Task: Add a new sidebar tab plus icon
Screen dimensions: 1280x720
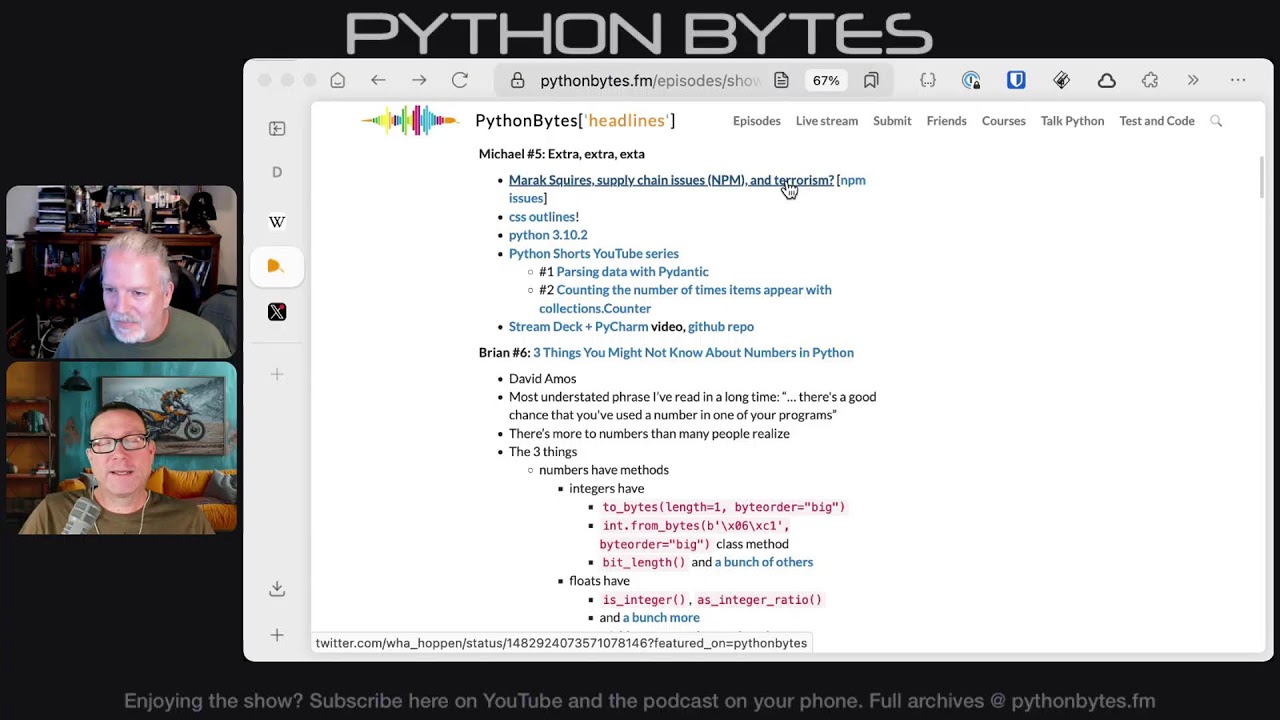Action: (277, 374)
